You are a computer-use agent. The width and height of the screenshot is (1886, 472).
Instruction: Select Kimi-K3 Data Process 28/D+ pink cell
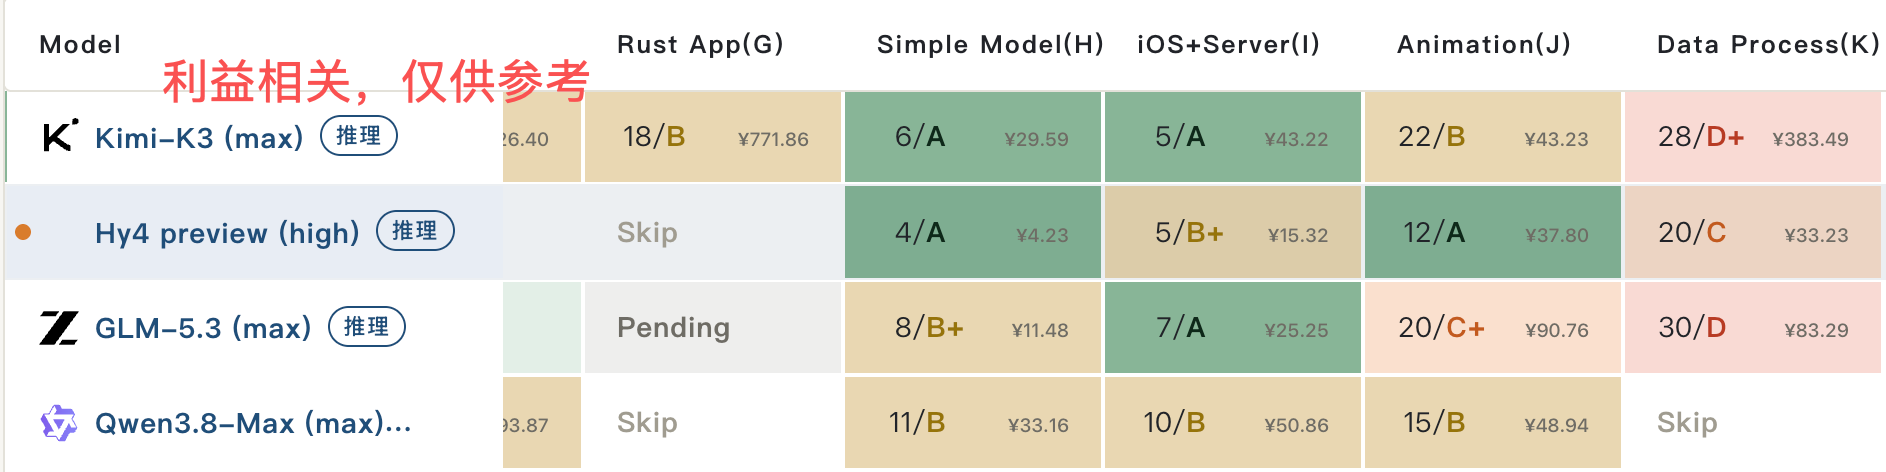pos(1753,137)
